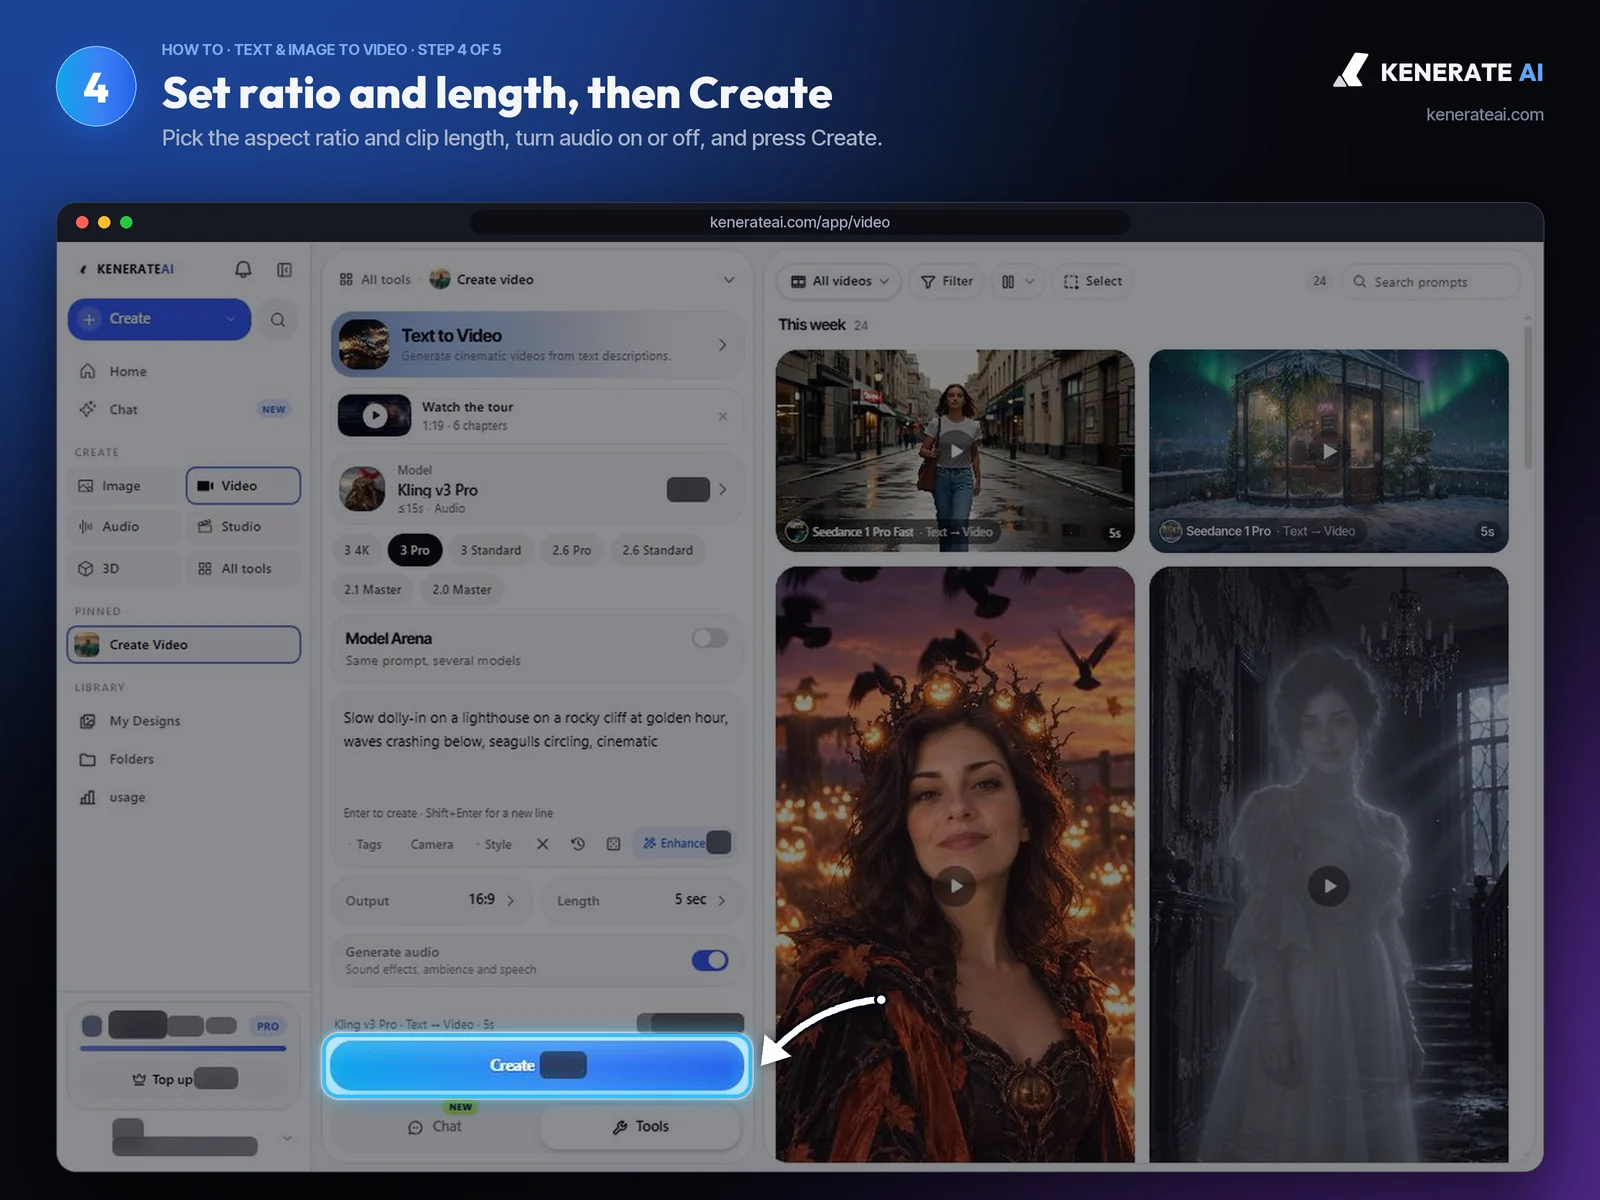Select the 2.6 Pro model chip
This screenshot has height=1200, width=1600.
pos(572,550)
